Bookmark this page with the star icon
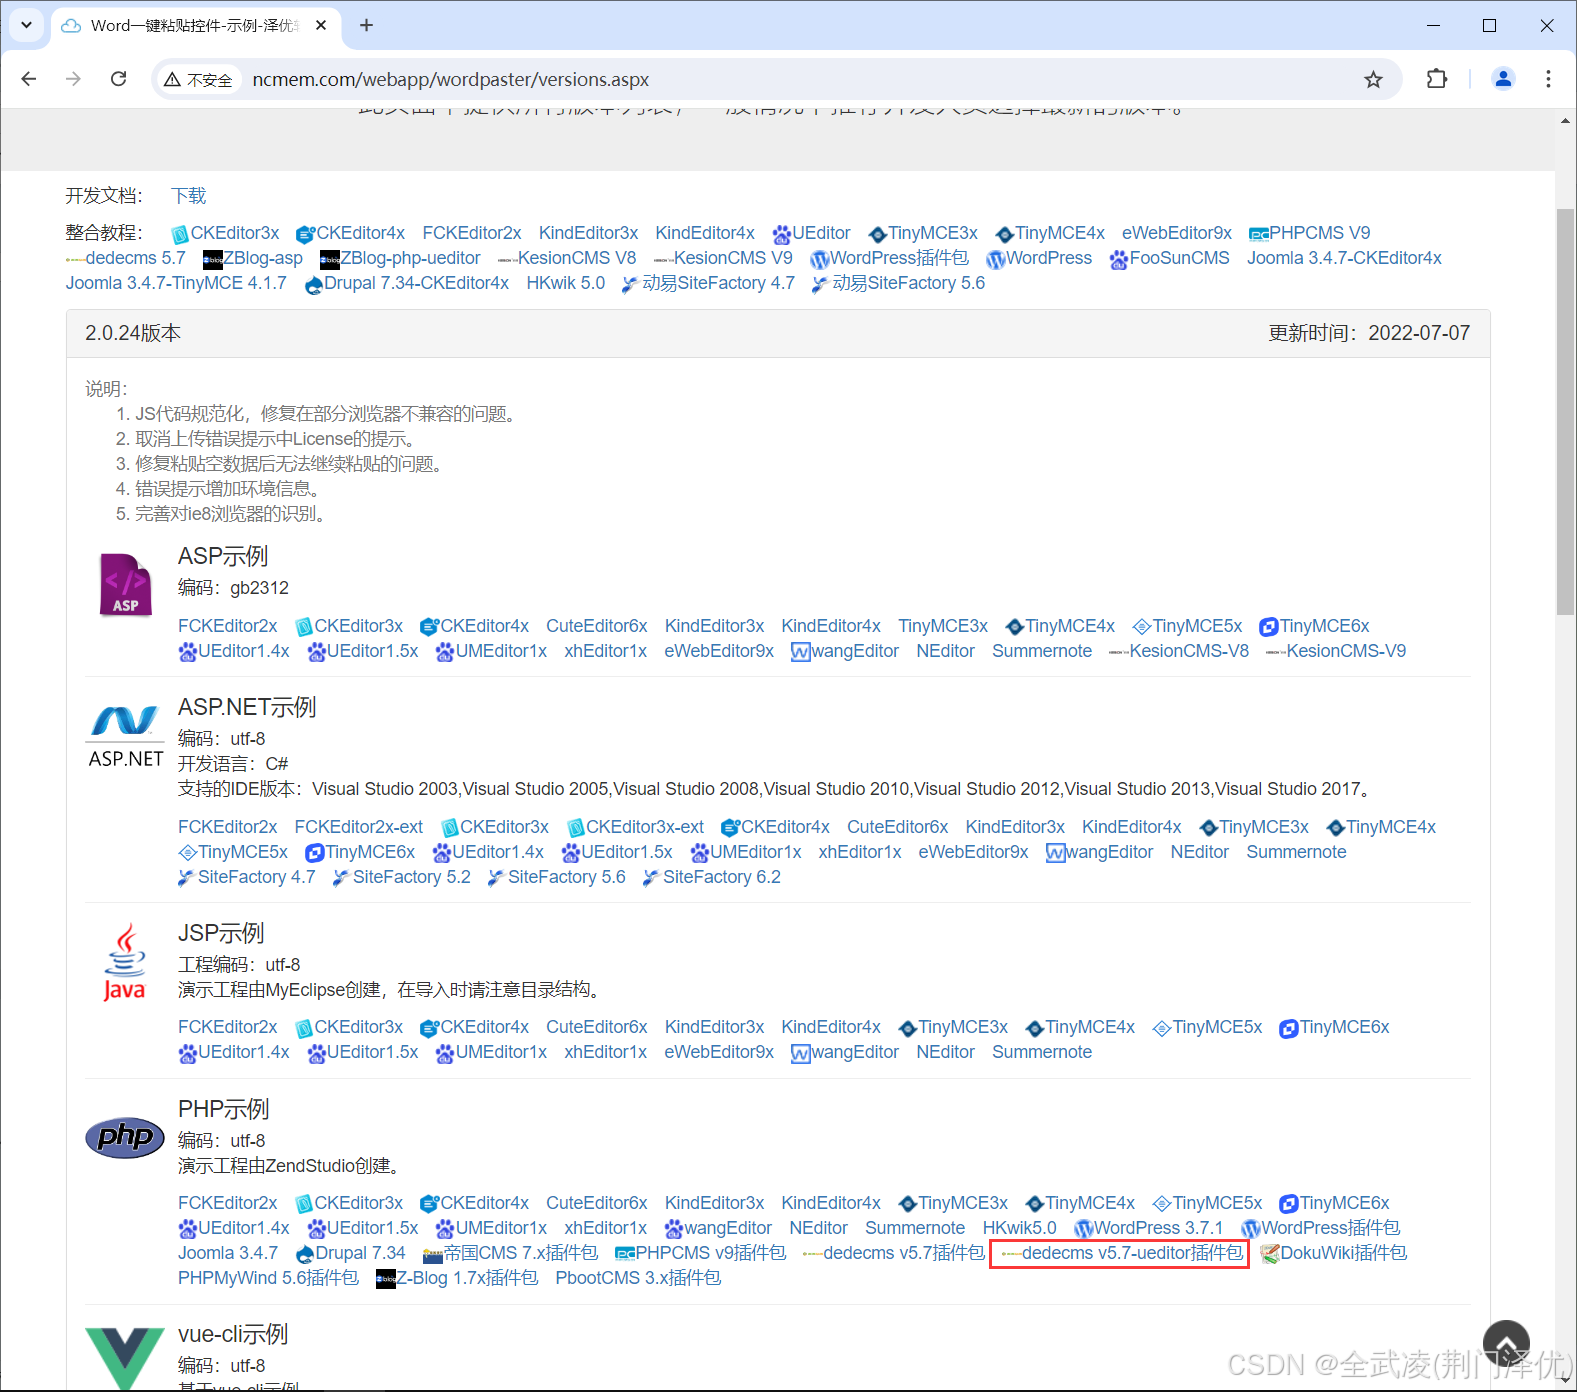This screenshot has height=1392, width=1577. (x=1373, y=79)
